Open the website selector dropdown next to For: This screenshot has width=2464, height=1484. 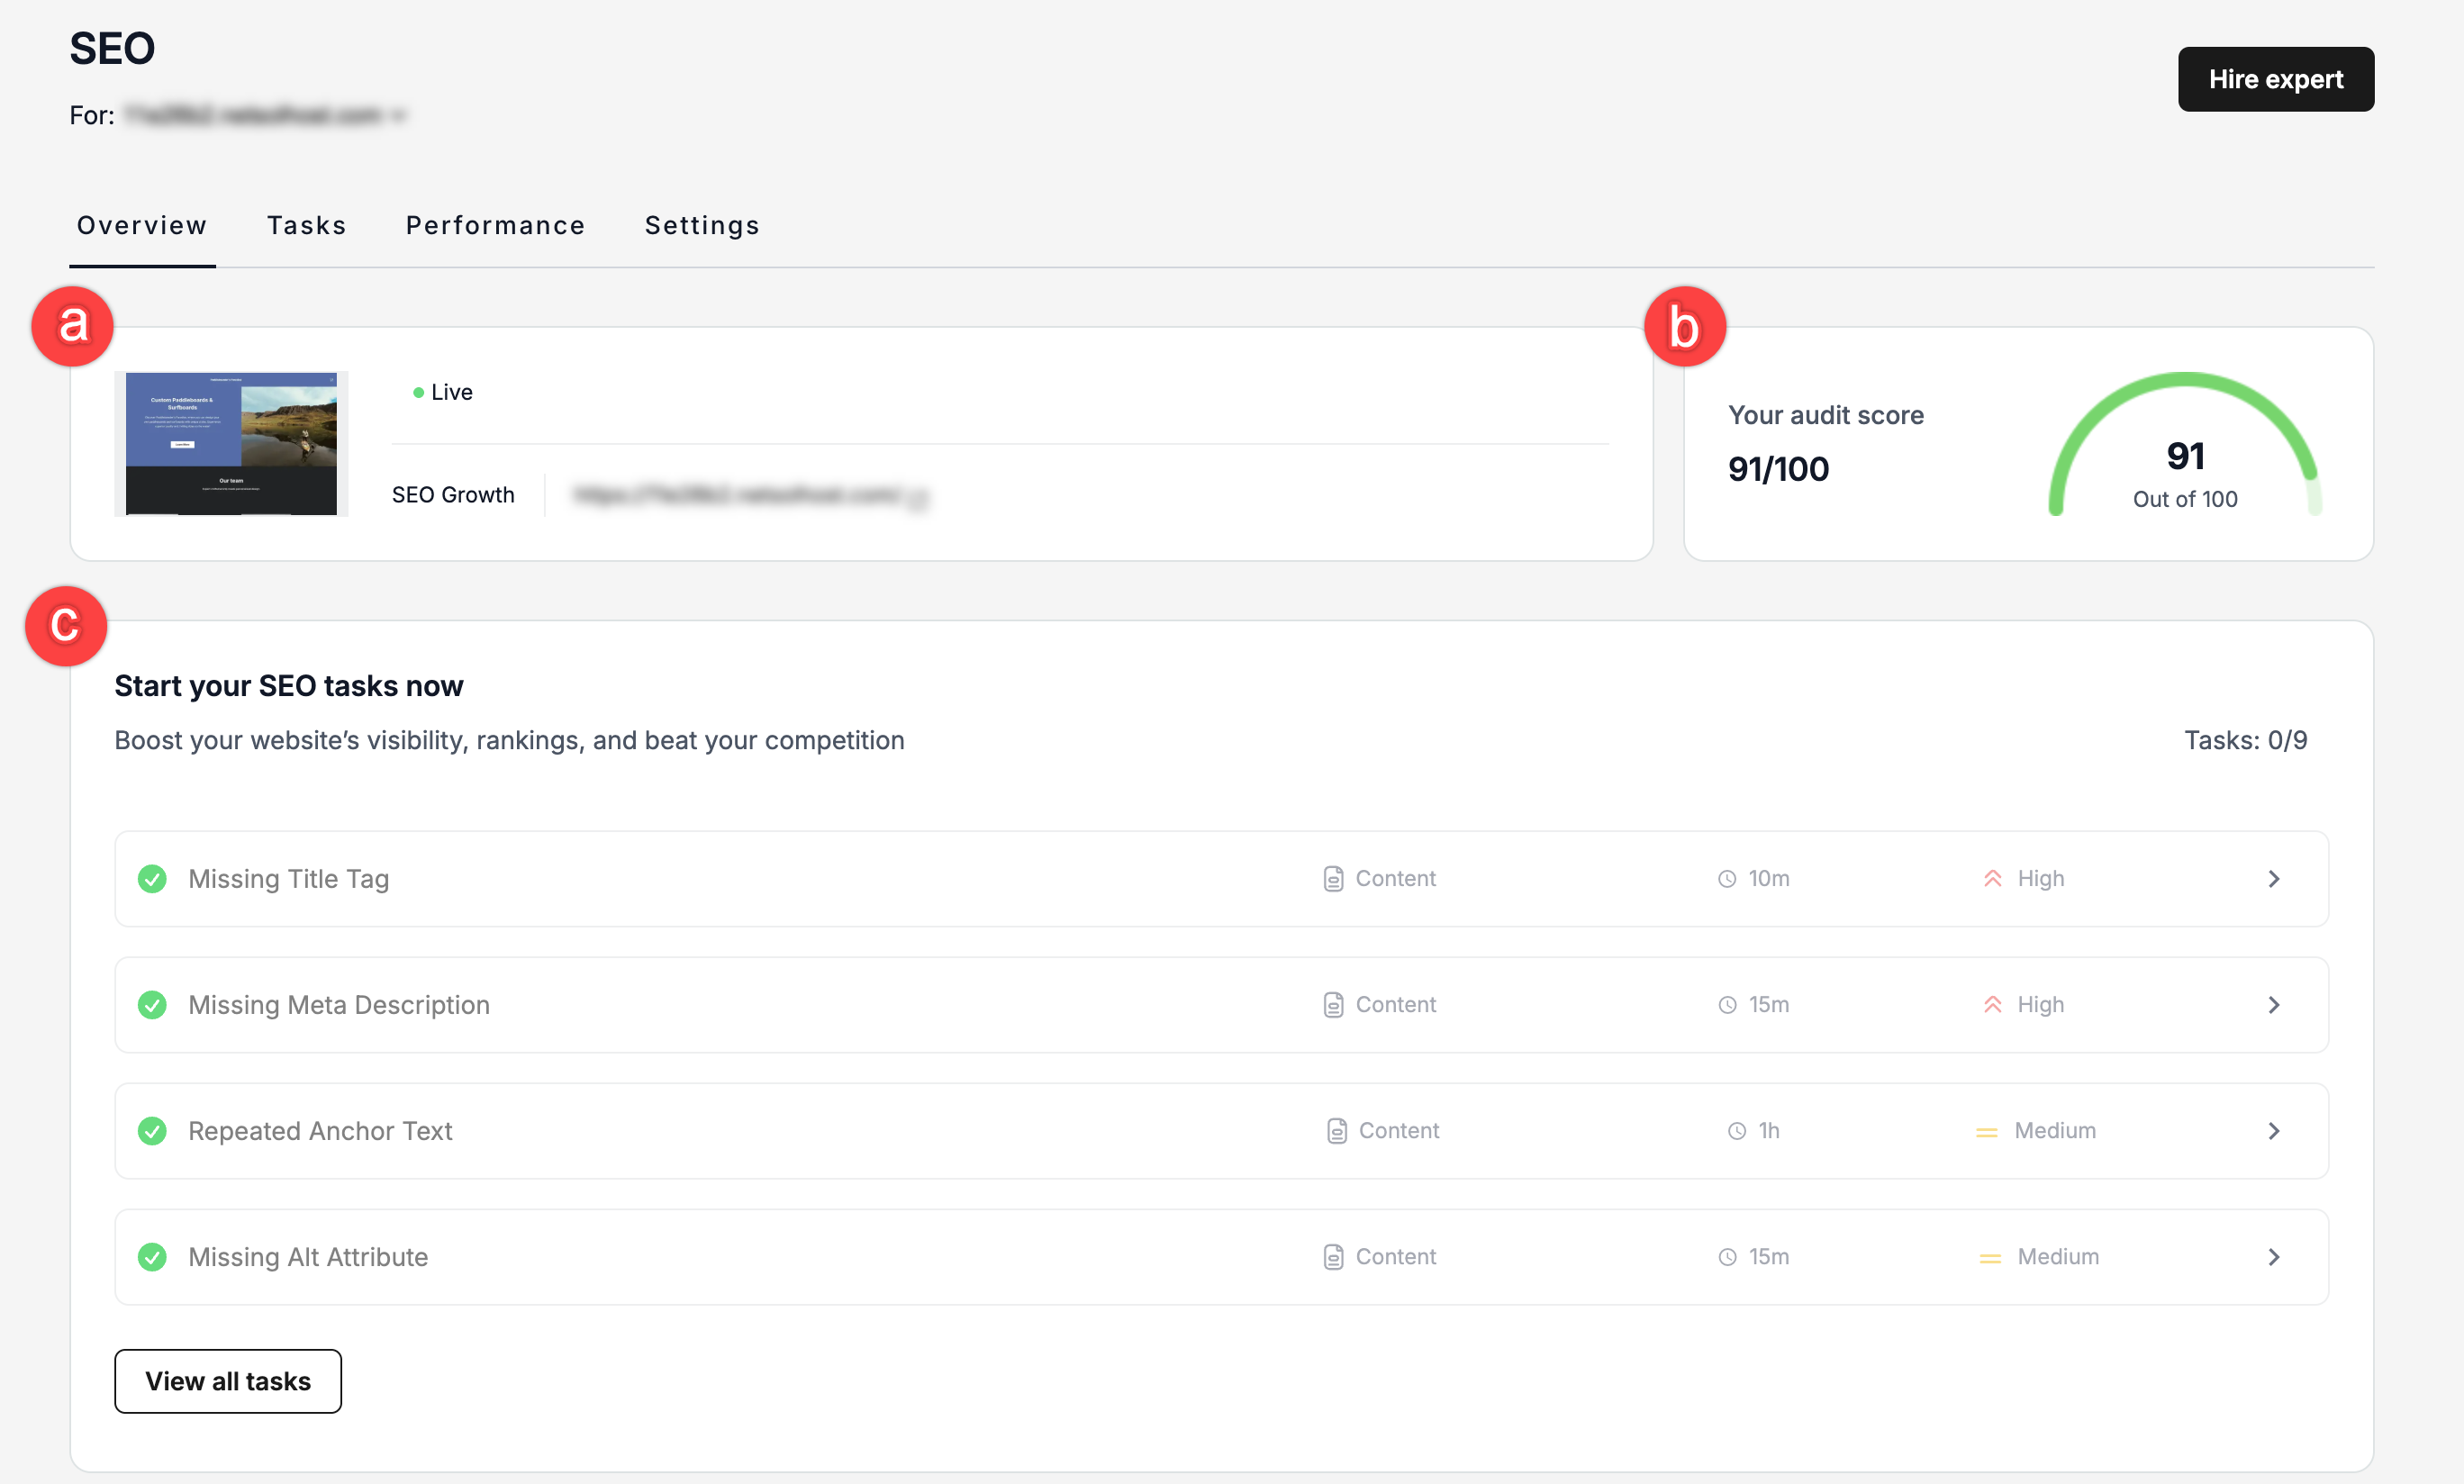pos(265,116)
